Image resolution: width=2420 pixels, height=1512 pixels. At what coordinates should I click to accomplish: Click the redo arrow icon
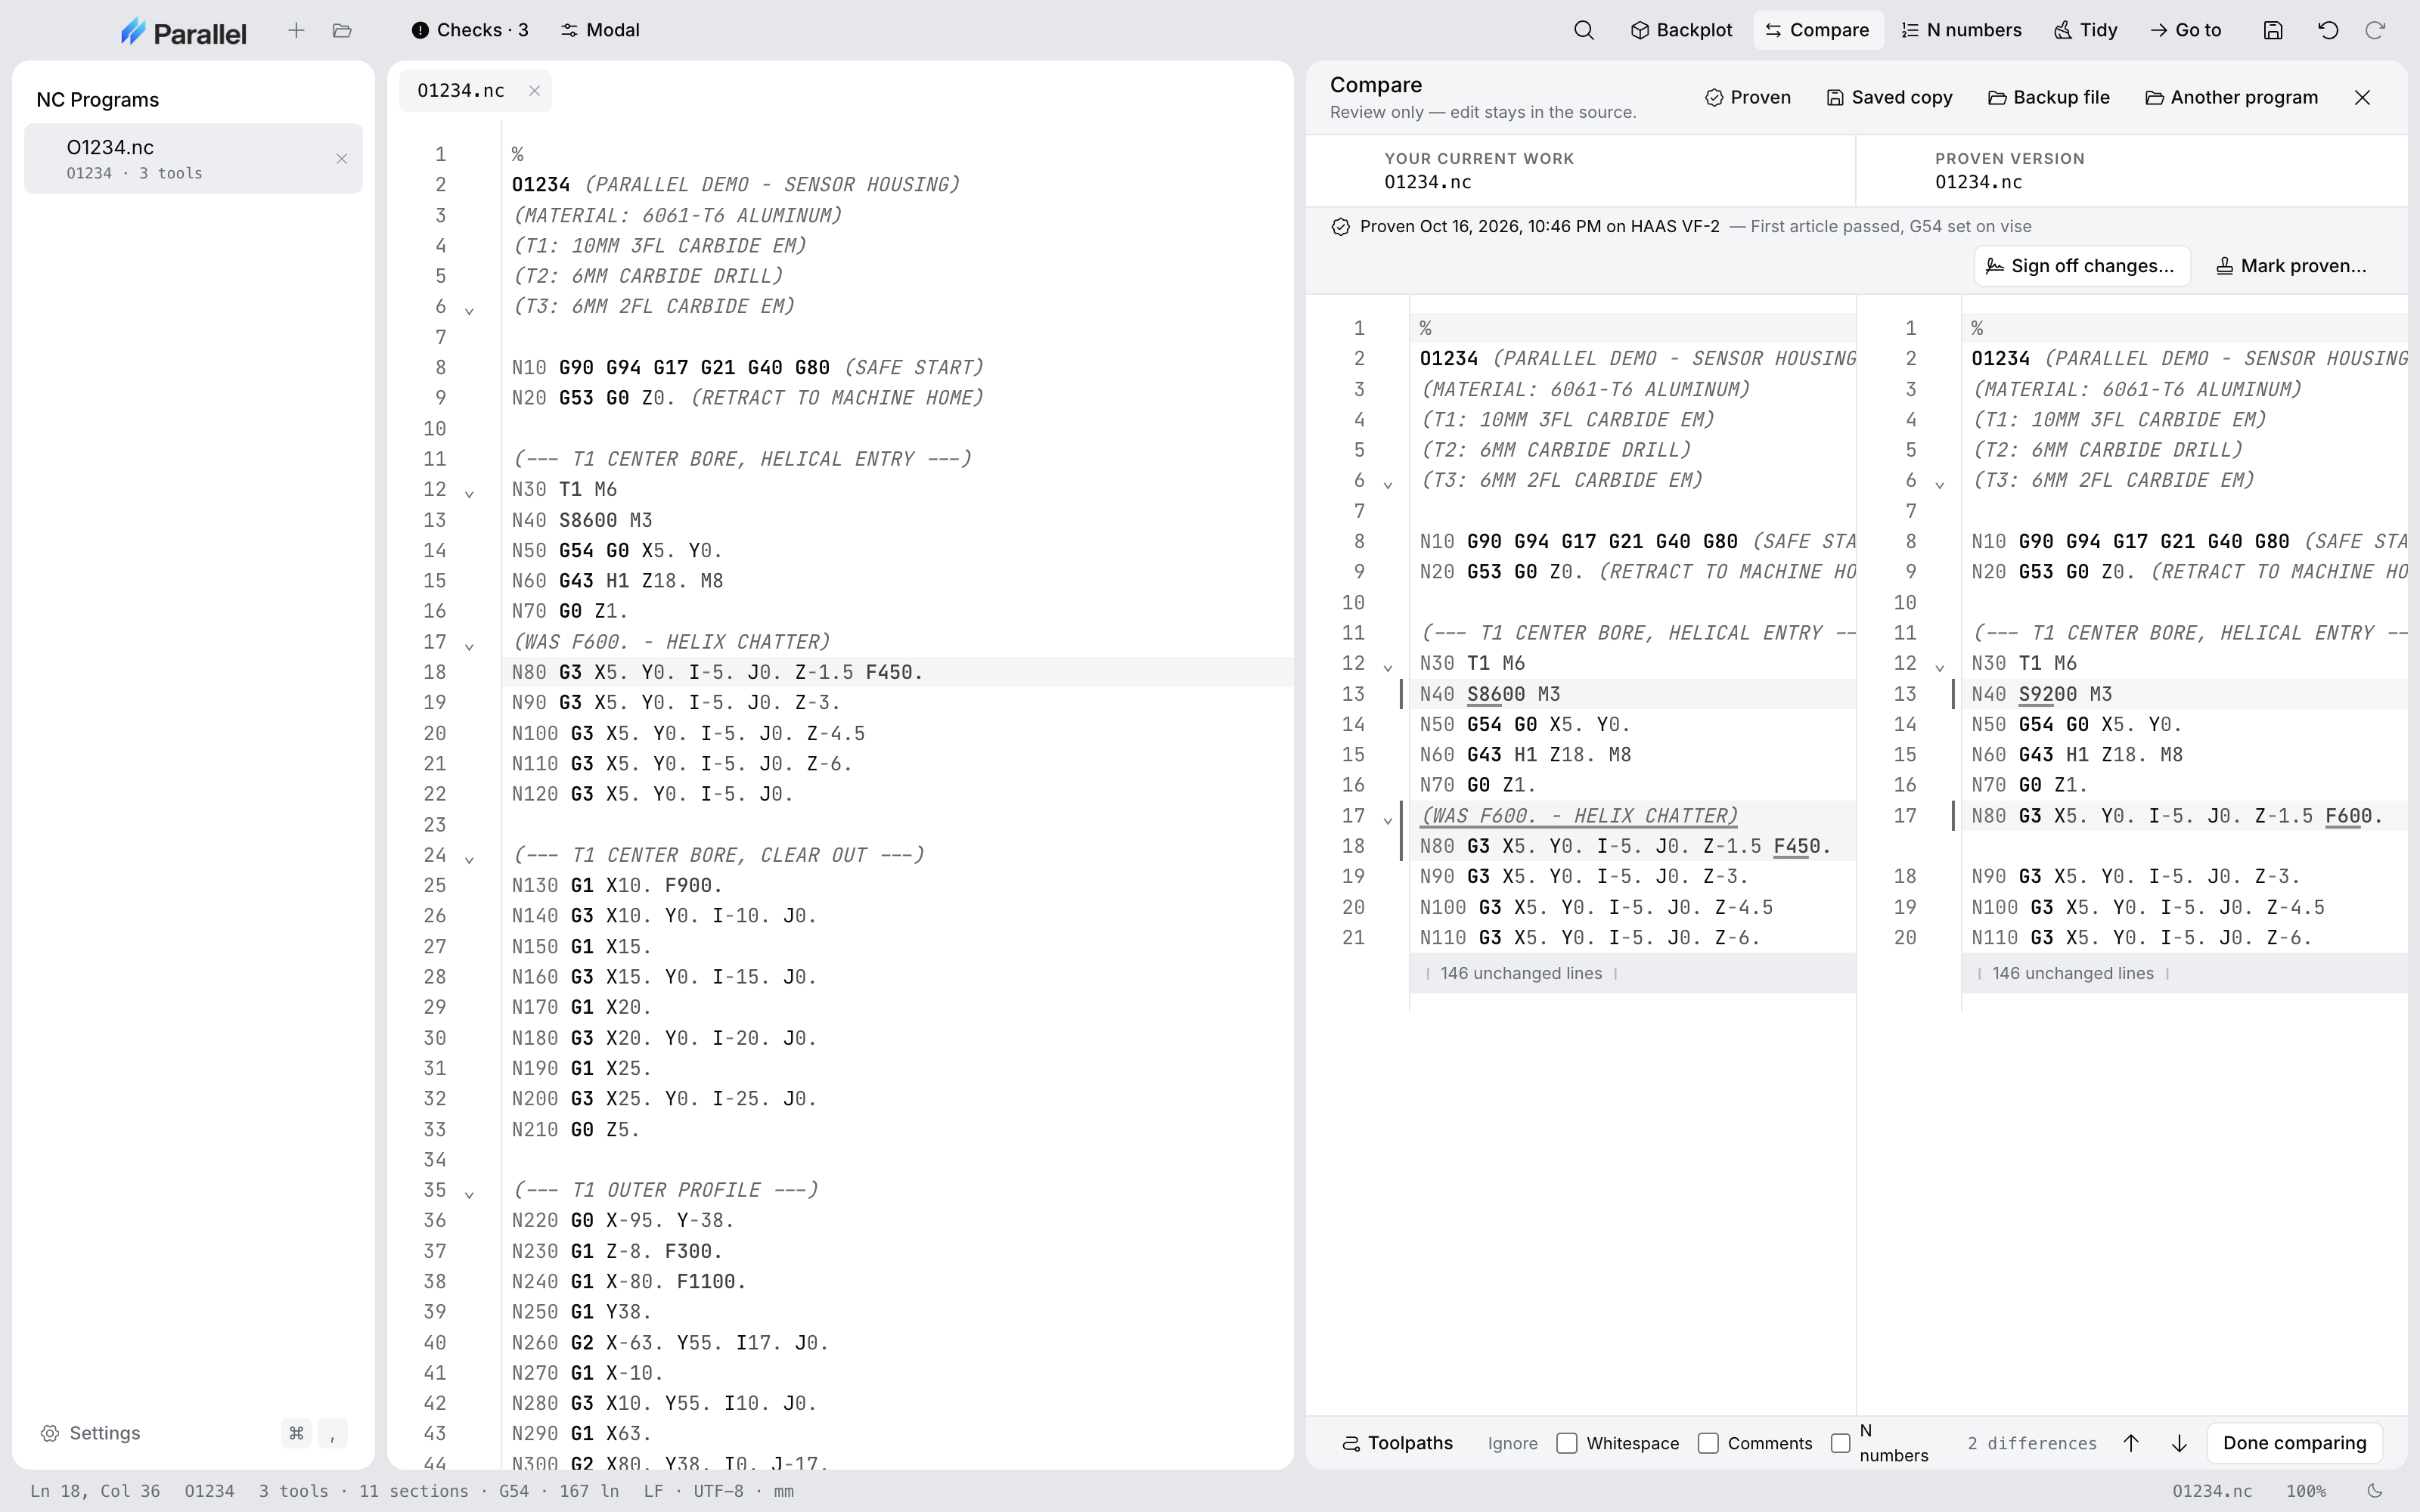click(2375, 30)
